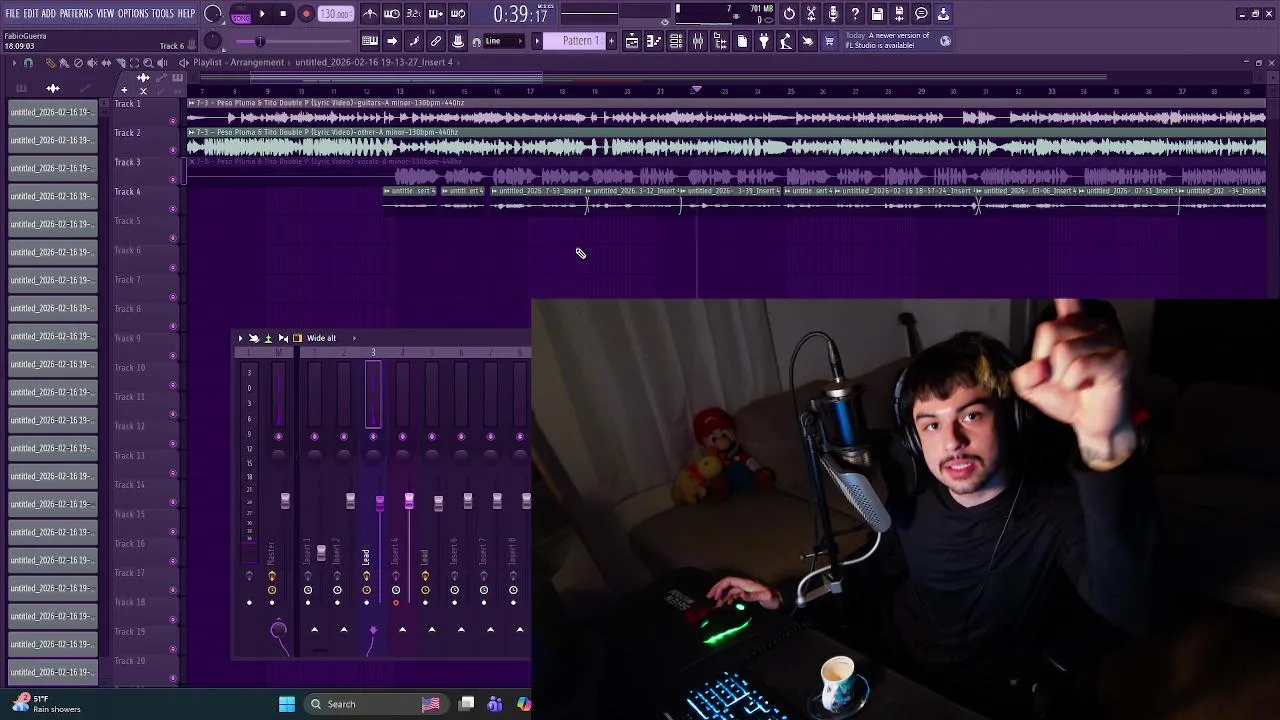Save project with the floppy icon
The height and width of the screenshot is (720, 1280).
pyautogui.click(x=877, y=14)
